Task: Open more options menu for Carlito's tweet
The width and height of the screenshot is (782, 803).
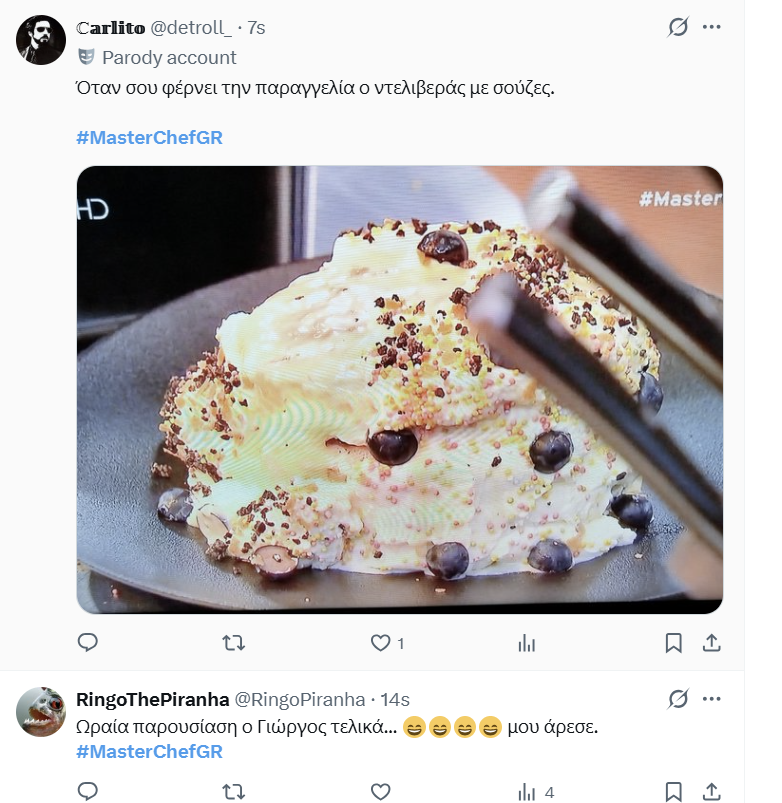Action: pos(712,27)
